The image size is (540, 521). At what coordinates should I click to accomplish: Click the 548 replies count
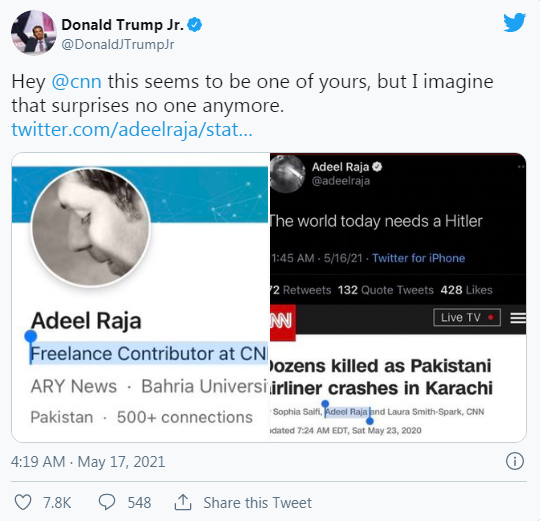pos(139,503)
